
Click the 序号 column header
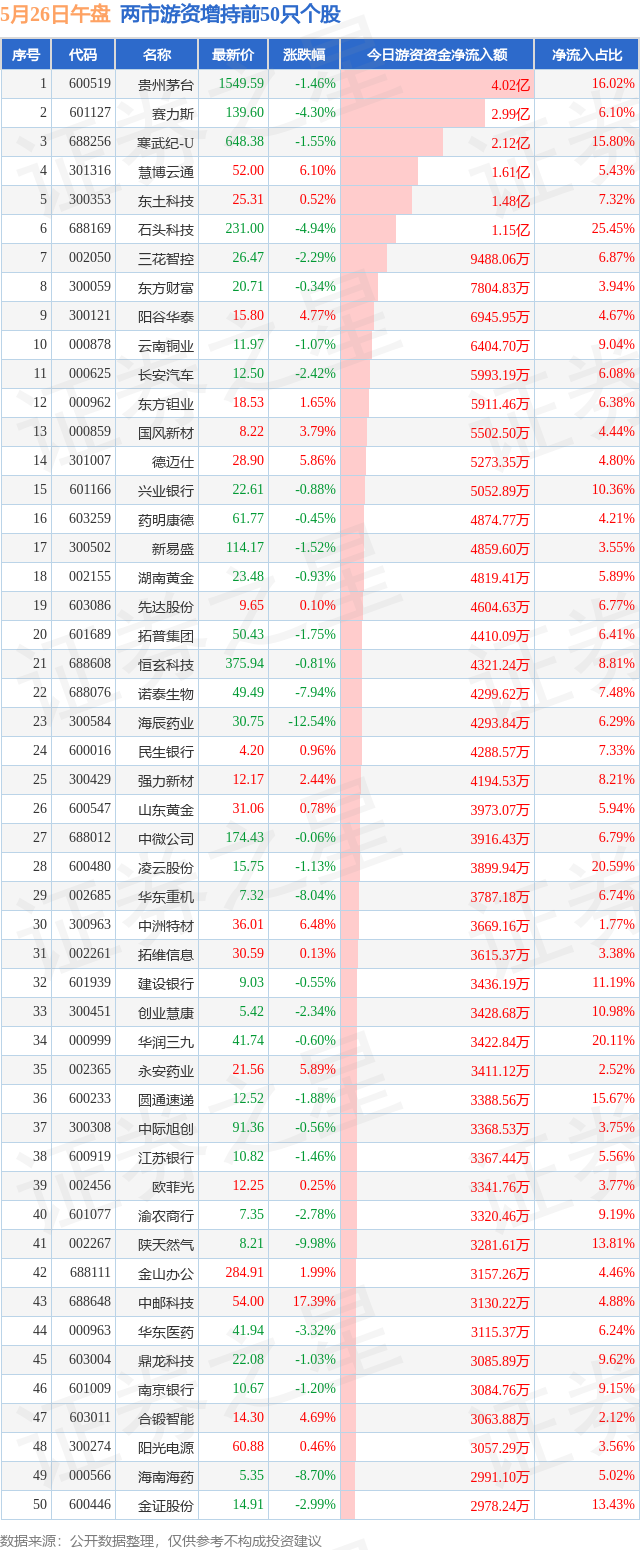(x=26, y=55)
